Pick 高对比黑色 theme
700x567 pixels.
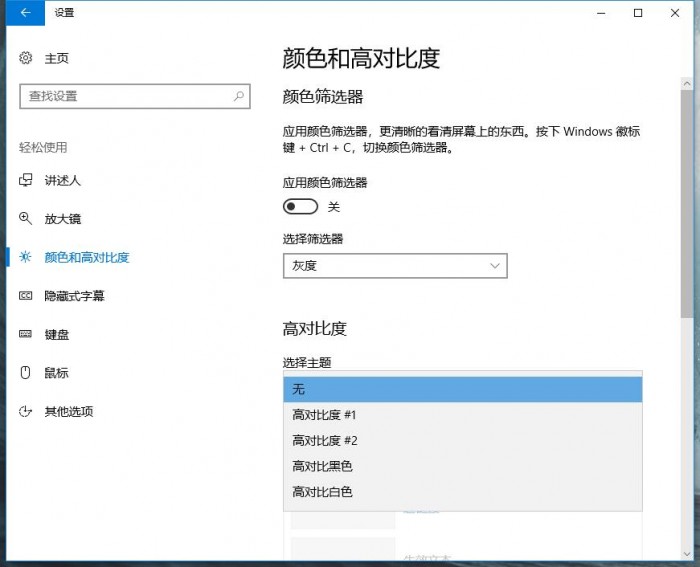pos(462,466)
